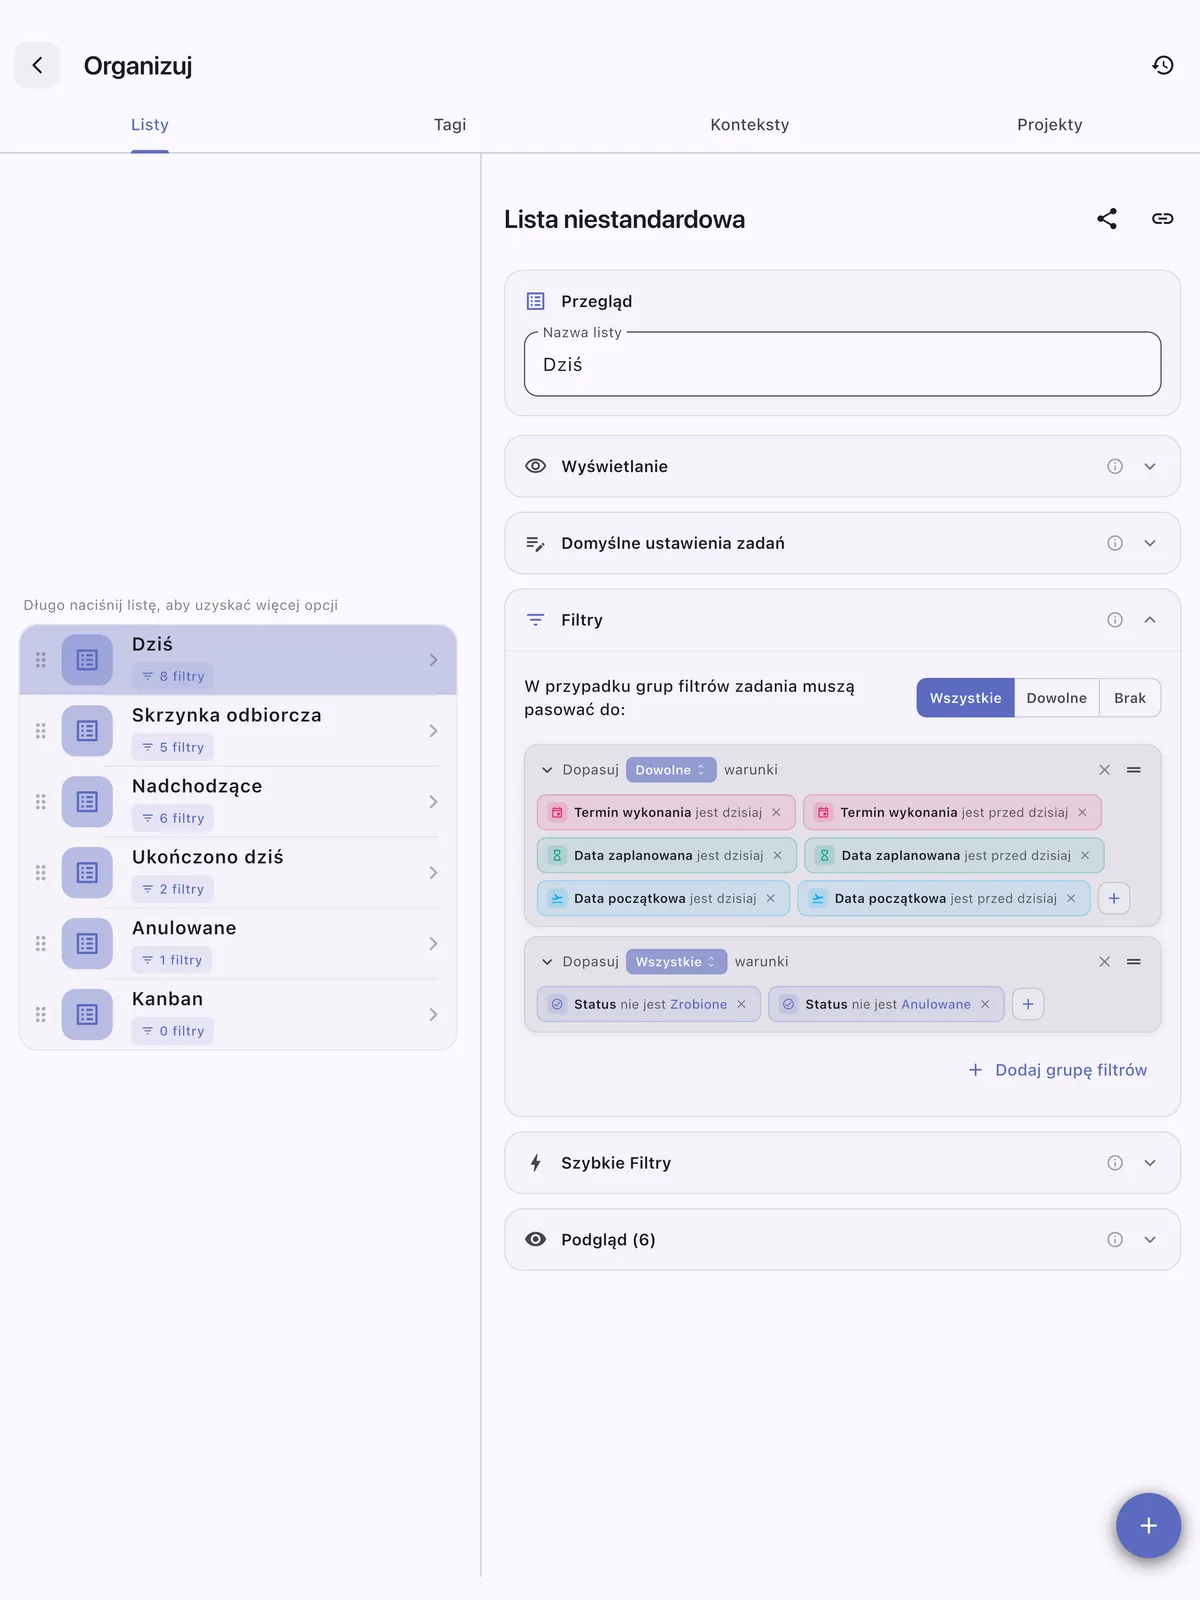1200x1600 pixels.
Task: Click the '0 filtry' badge under Kanban
Action: (172, 1031)
